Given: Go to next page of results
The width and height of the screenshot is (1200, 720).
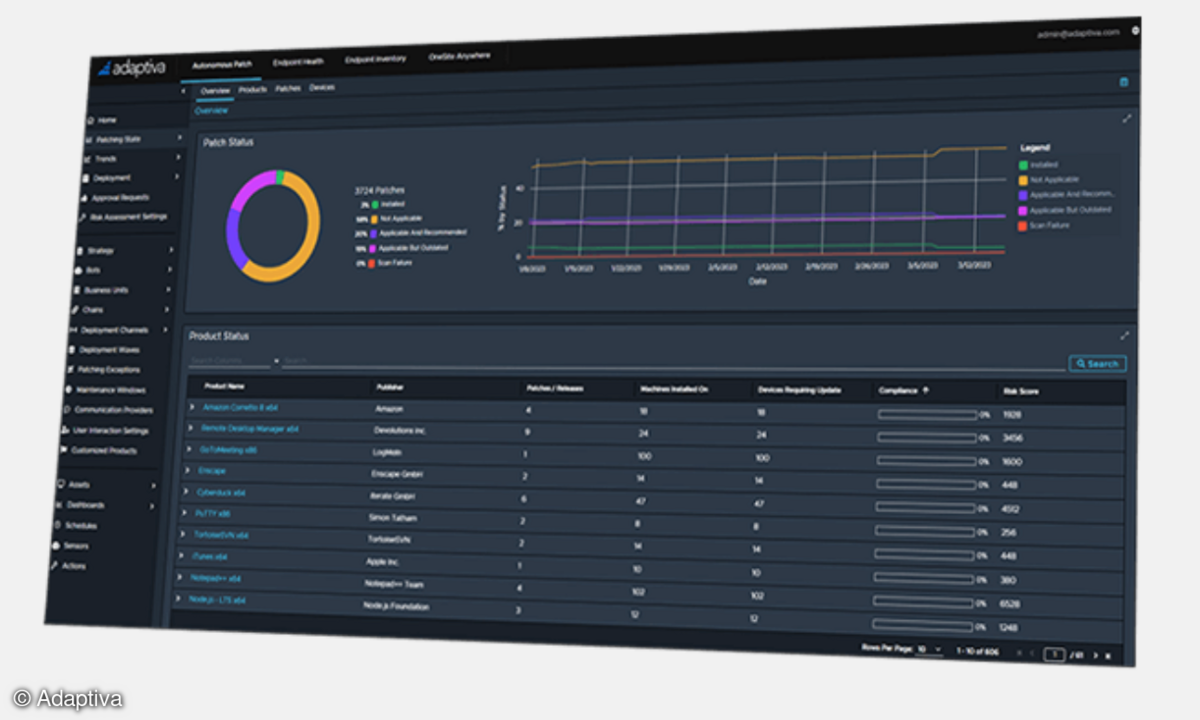Looking at the screenshot, I should click(x=1094, y=656).
